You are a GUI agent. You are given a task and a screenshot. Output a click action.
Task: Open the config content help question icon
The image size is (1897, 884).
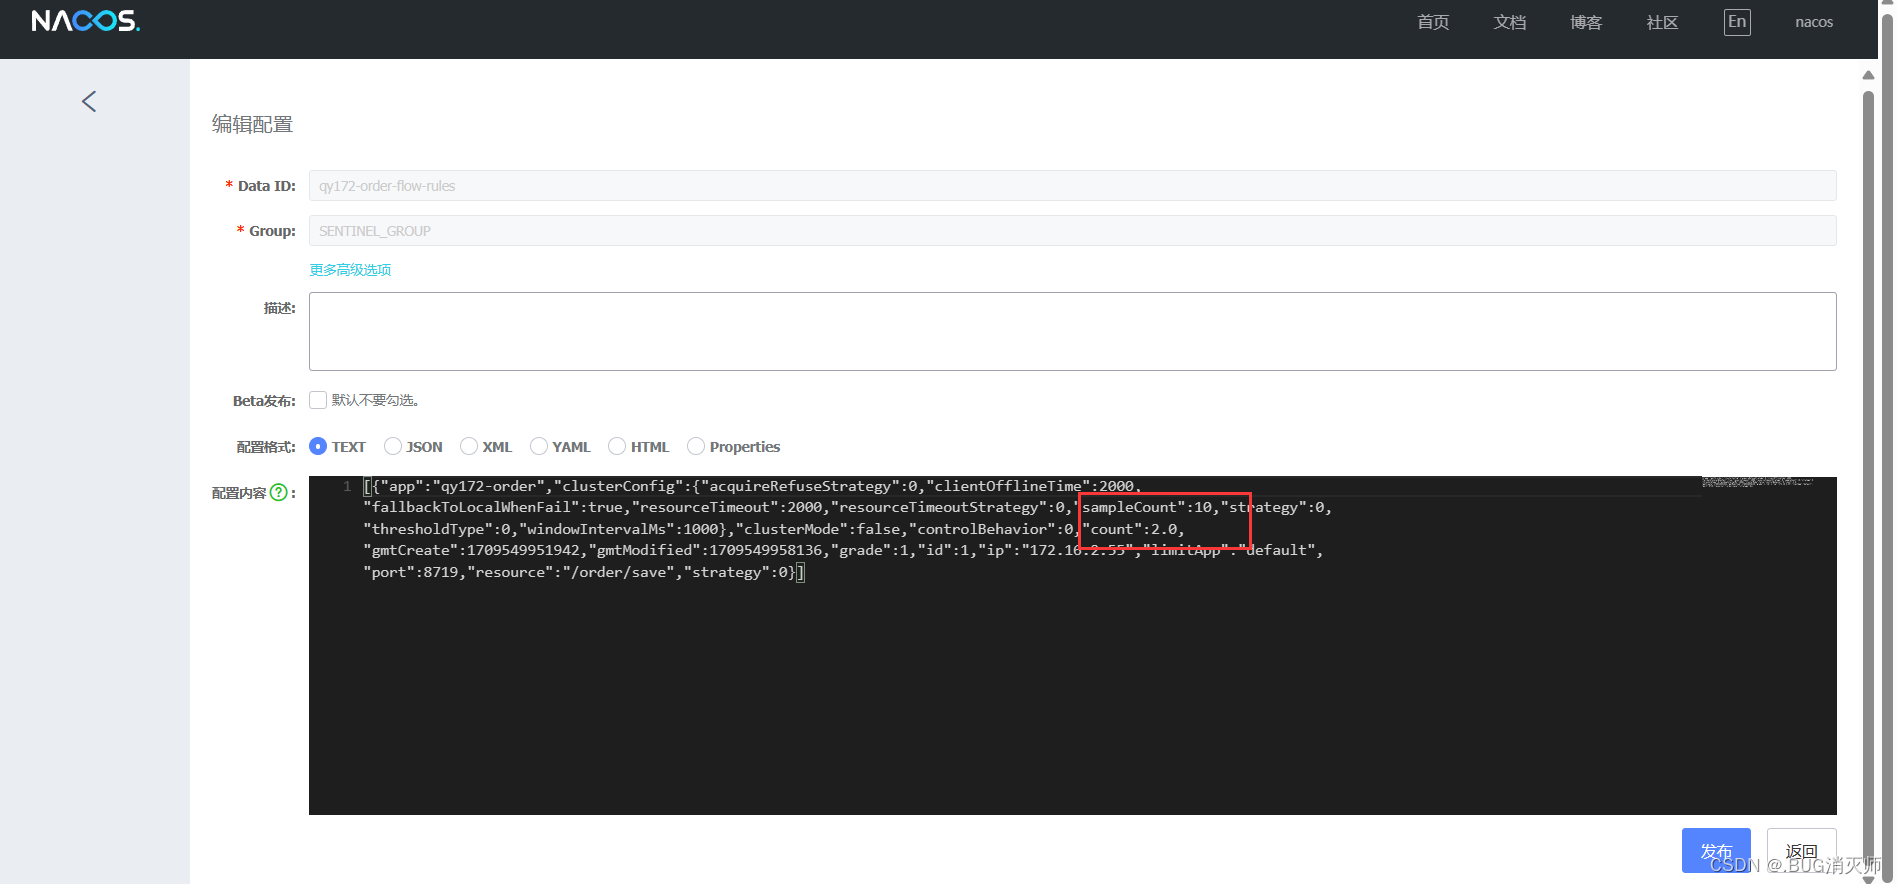[x=279, y=492]
